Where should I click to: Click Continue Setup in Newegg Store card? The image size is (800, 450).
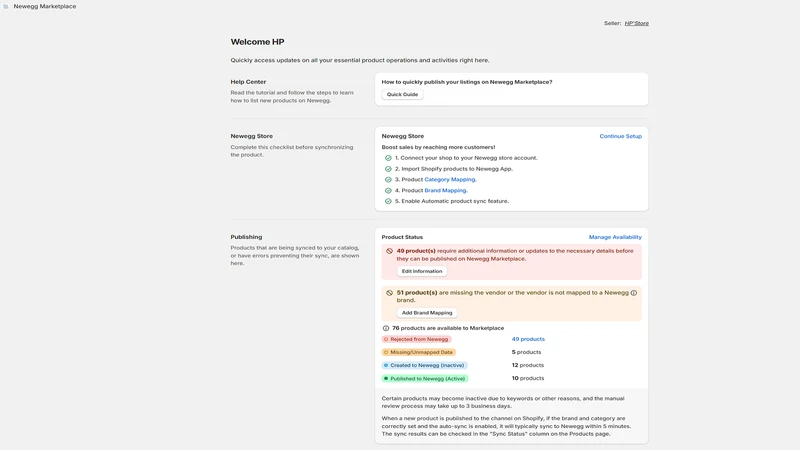pos(620,136)
